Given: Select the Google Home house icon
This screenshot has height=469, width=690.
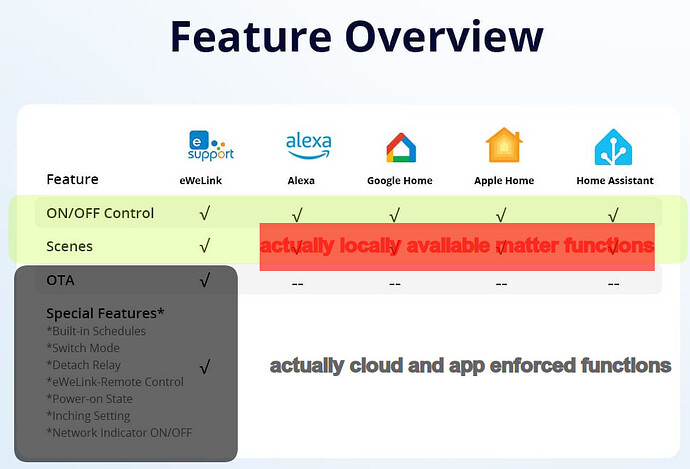Looking at the screenshot, I should (401, 147).
